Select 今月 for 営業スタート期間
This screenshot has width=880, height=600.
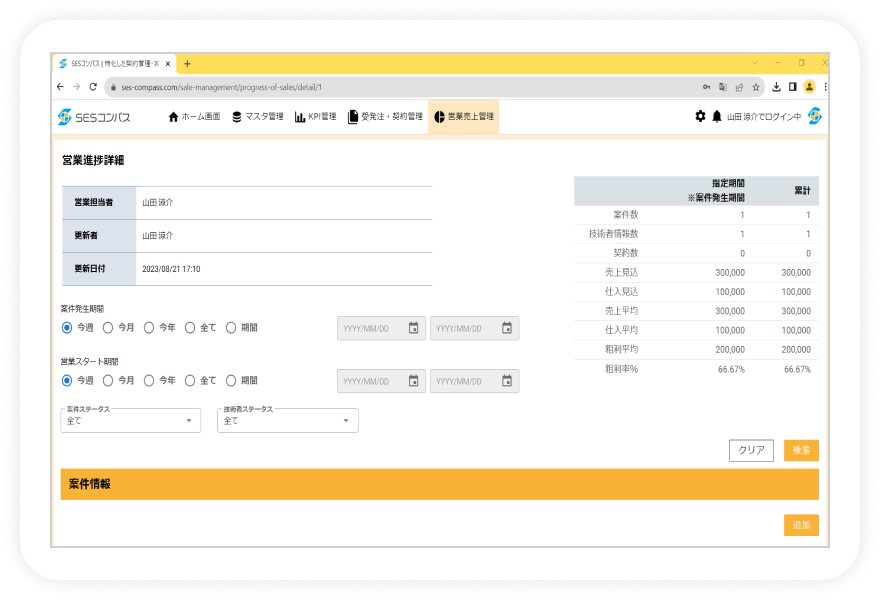pyautogui.click(x=108, y=381)
